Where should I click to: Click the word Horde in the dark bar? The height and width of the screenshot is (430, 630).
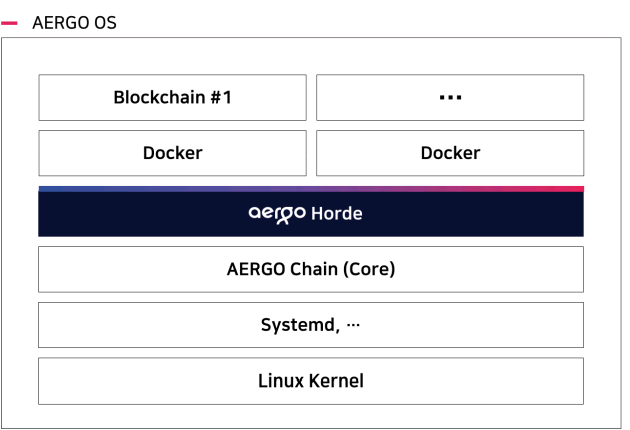(336, 213)
